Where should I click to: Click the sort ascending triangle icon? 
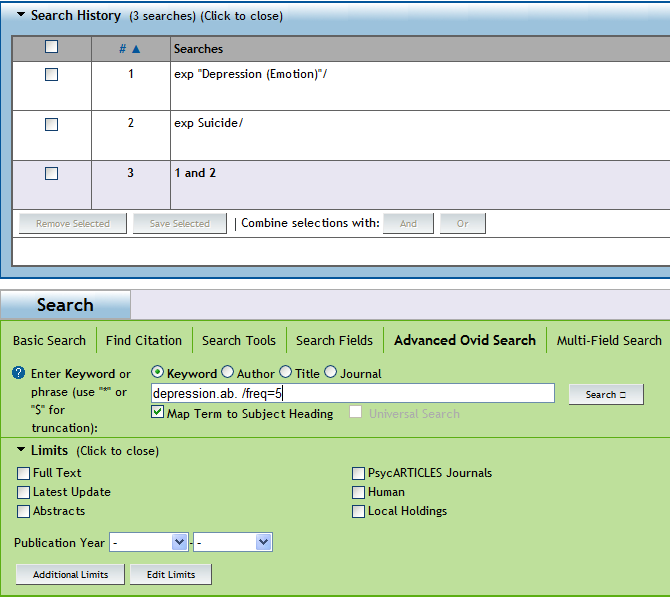point(136,49)
